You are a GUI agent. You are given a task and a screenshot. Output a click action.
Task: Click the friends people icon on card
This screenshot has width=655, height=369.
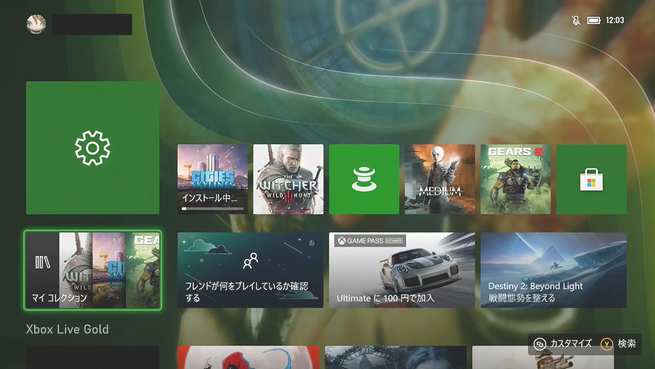click(x=251, y=260)
